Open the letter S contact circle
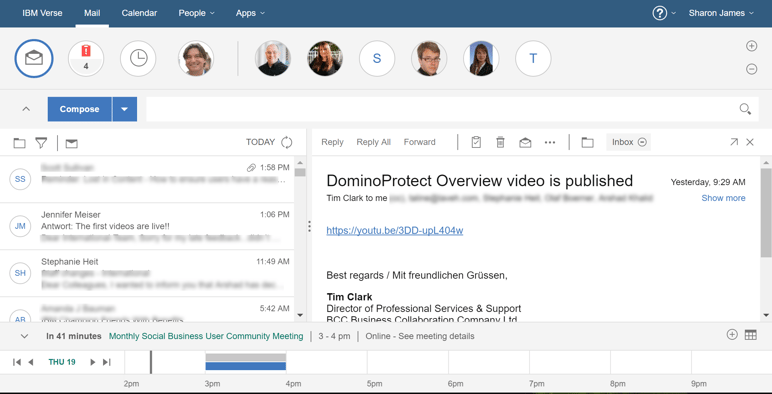 377,58
